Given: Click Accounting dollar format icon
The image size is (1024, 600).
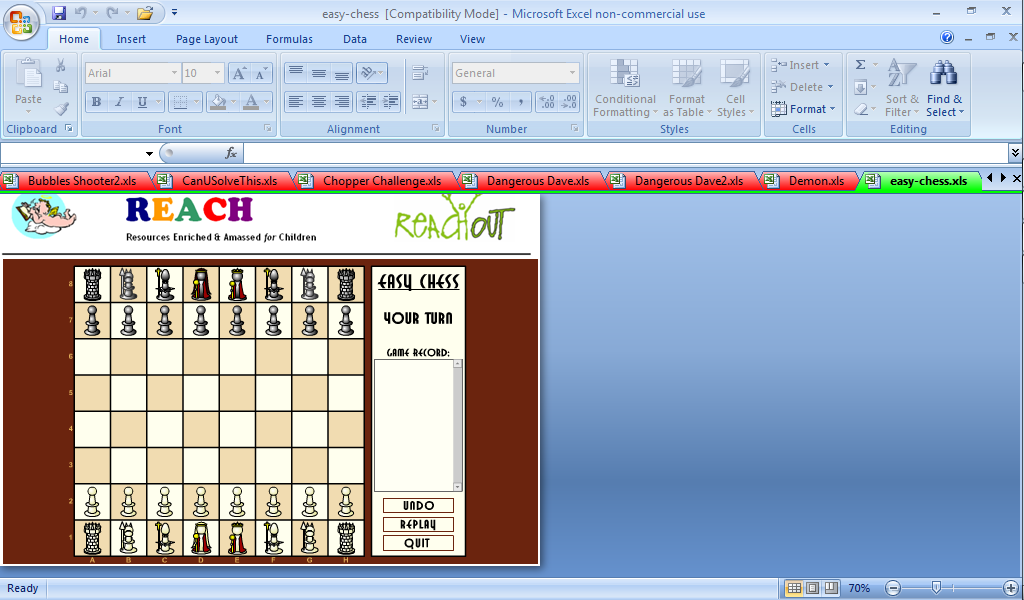Looking at the screenshot, I should [464, 102].
